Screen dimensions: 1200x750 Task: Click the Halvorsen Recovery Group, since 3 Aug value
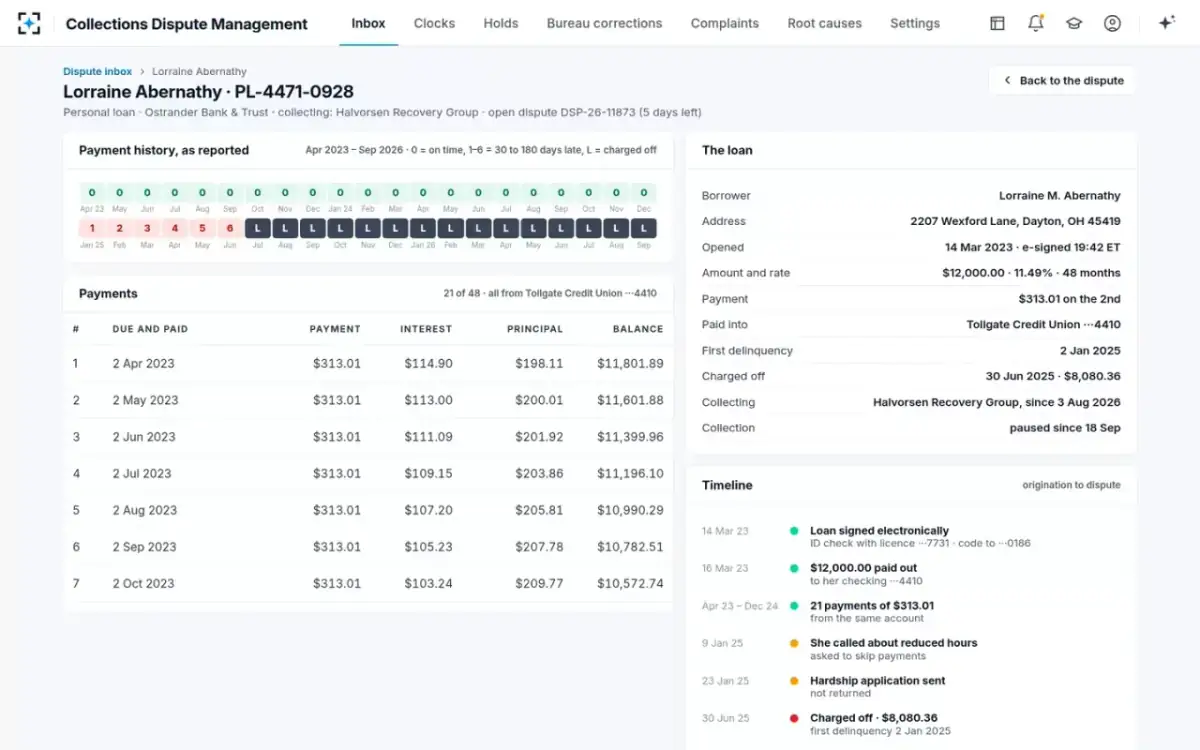tap(997, 403)
